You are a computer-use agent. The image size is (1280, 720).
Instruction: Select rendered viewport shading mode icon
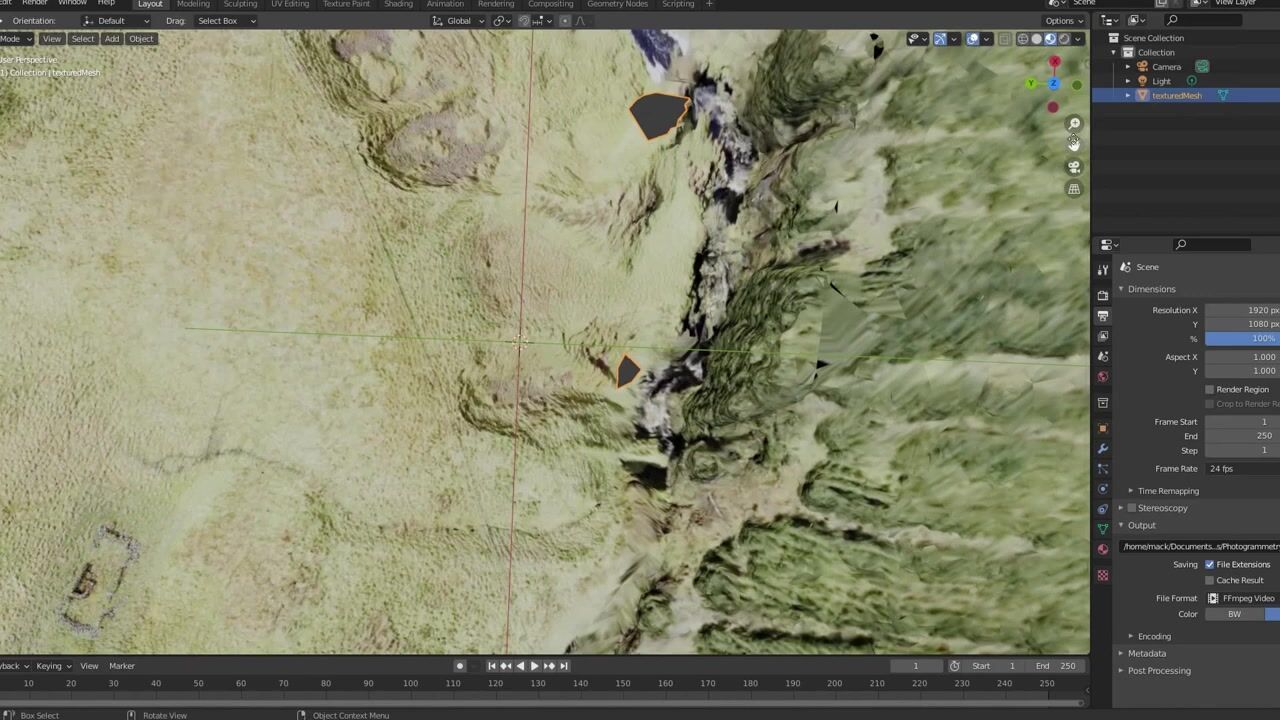coord(1064,39)
